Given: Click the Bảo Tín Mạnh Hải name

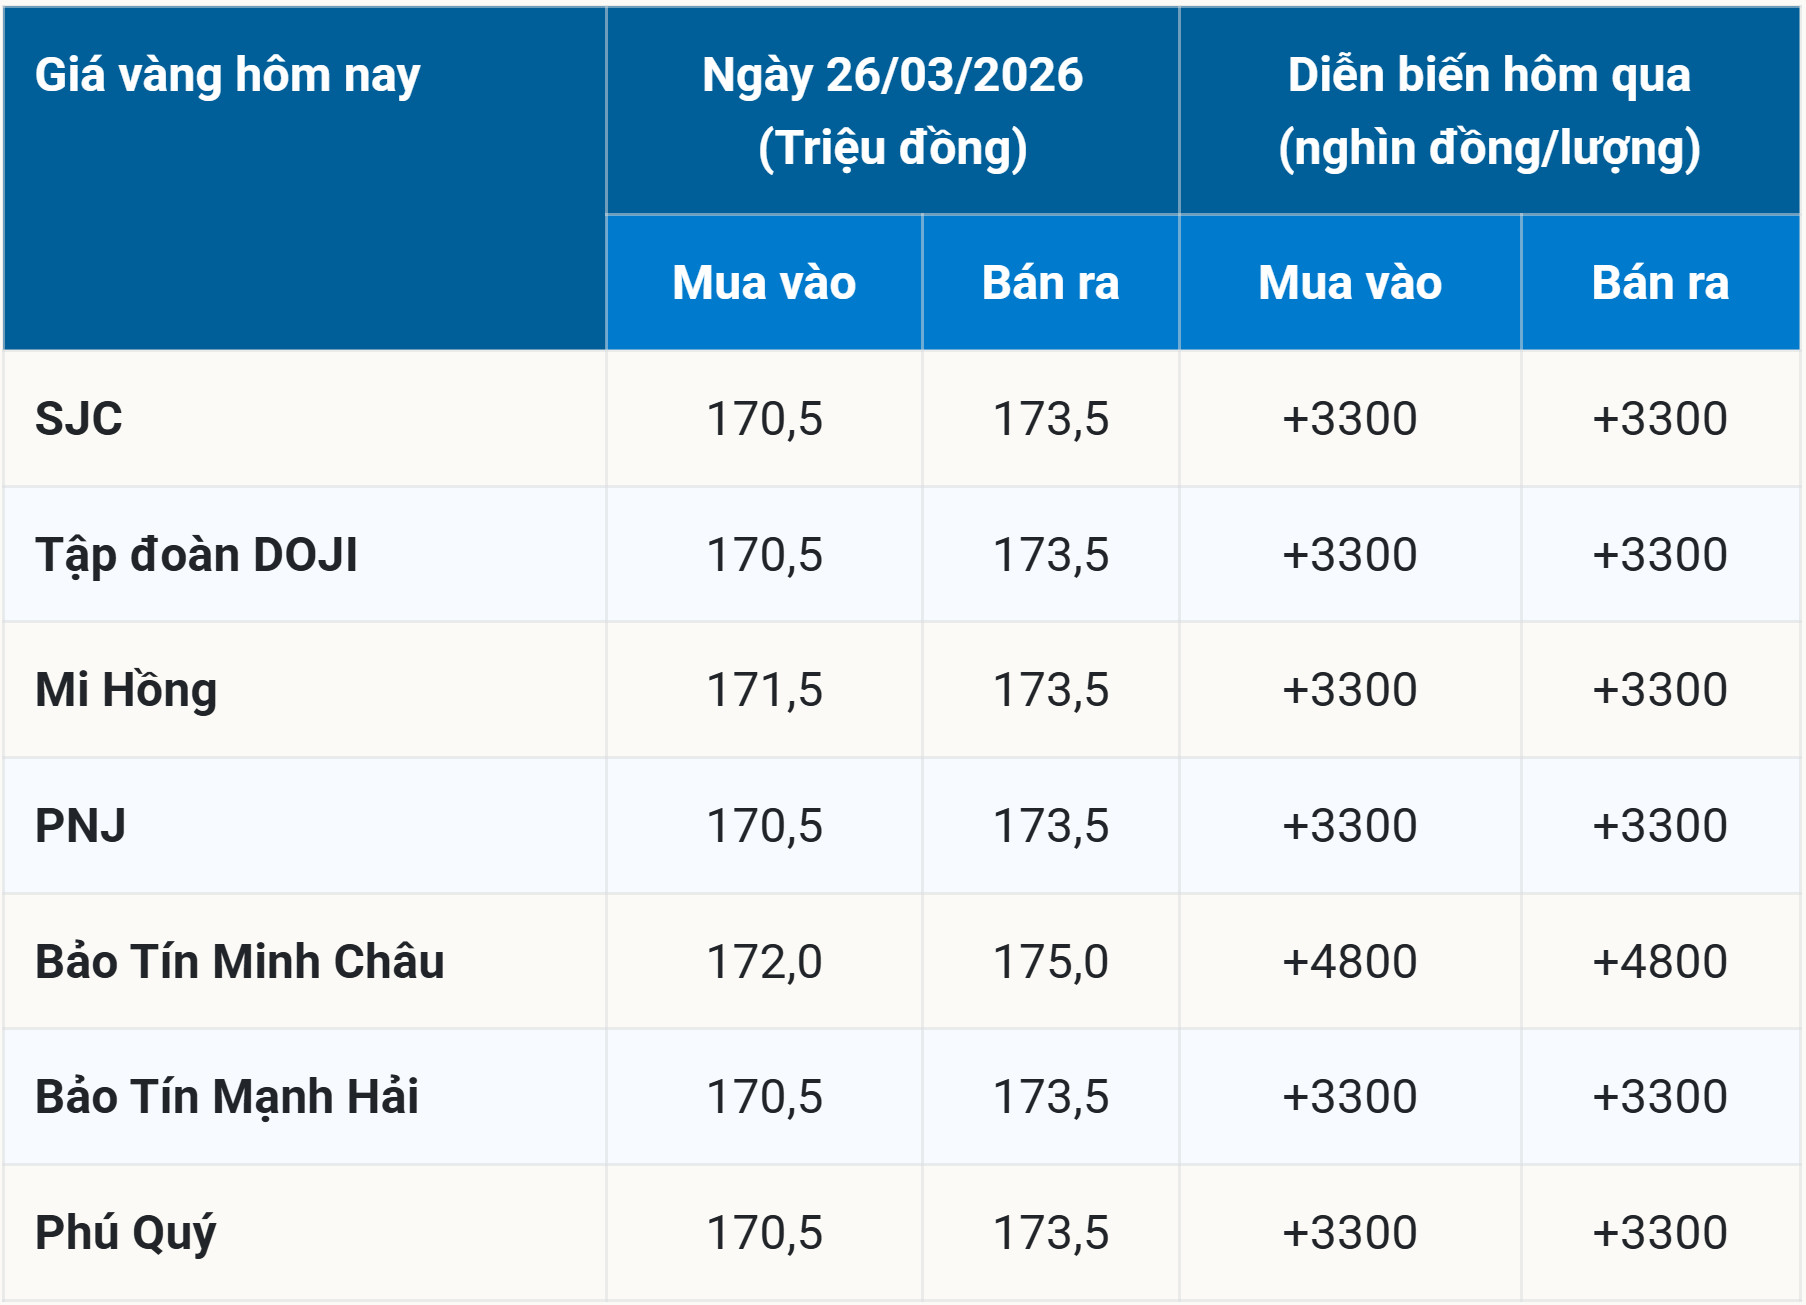Looking at the screenshot, I should pos(227,1097).
